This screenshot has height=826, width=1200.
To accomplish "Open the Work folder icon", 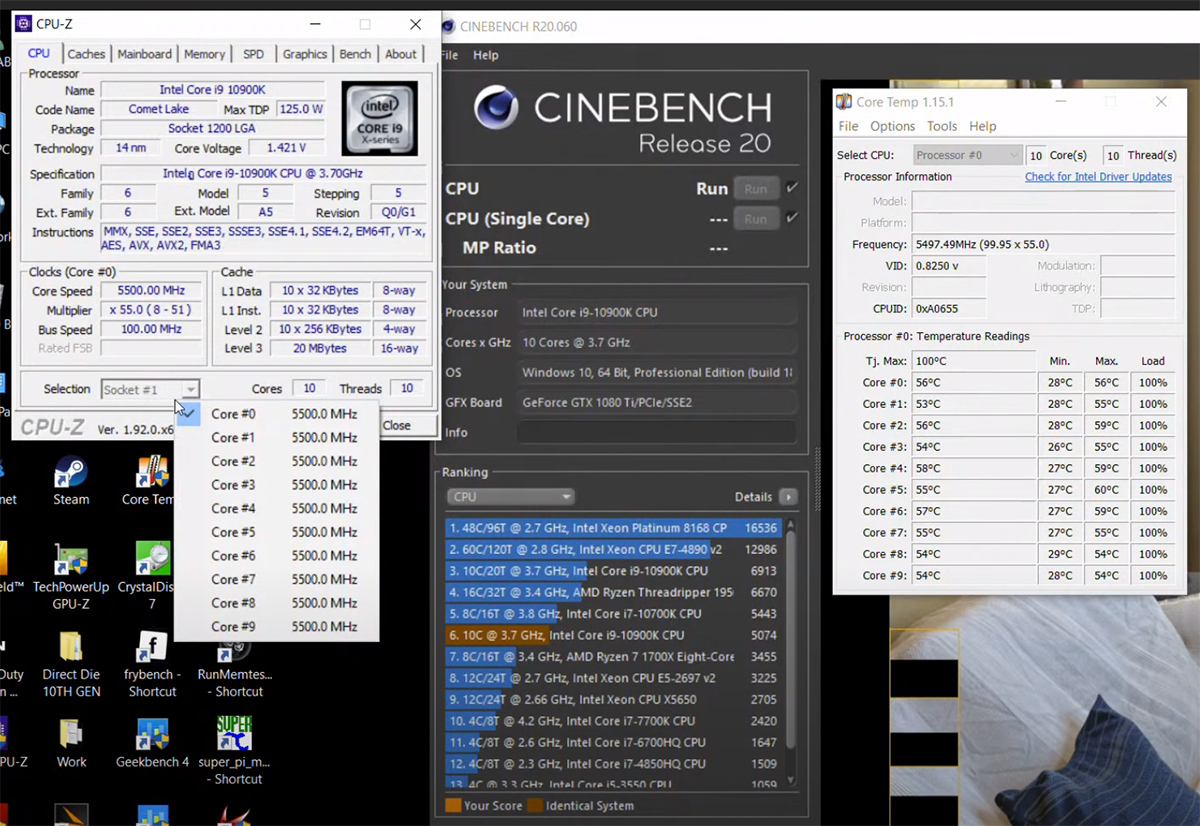I will 71,743.
